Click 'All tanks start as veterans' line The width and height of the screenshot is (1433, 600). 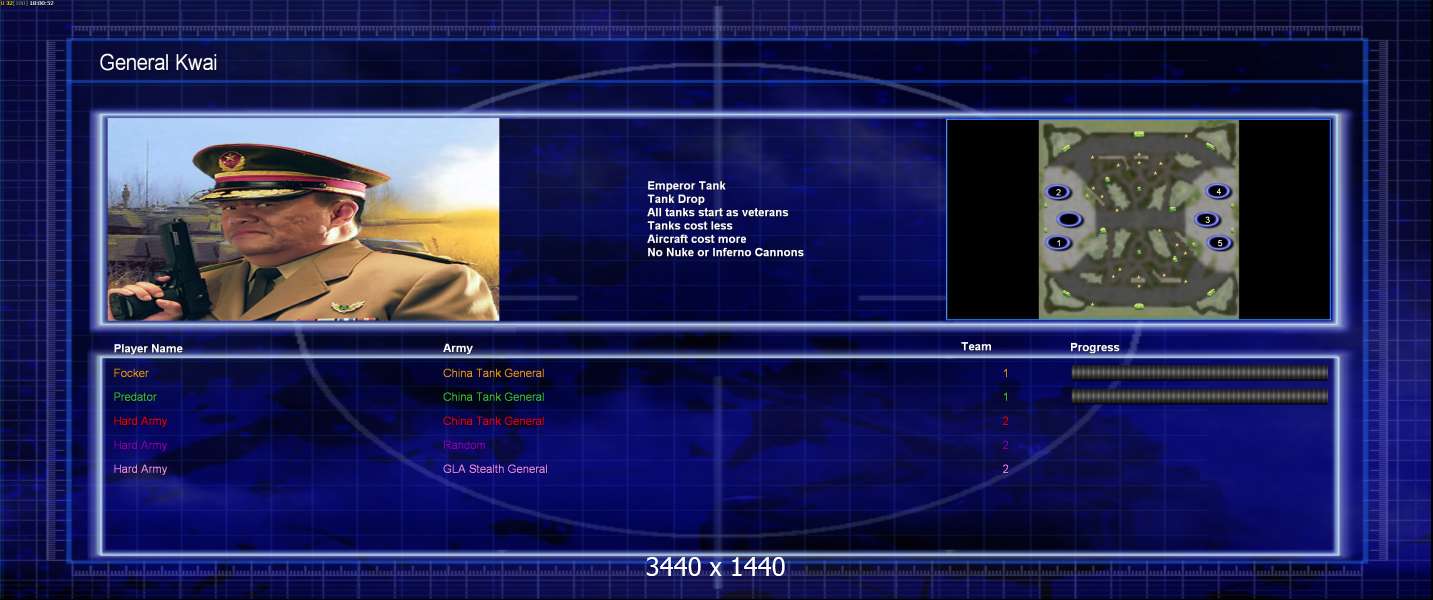coord(718,213)
